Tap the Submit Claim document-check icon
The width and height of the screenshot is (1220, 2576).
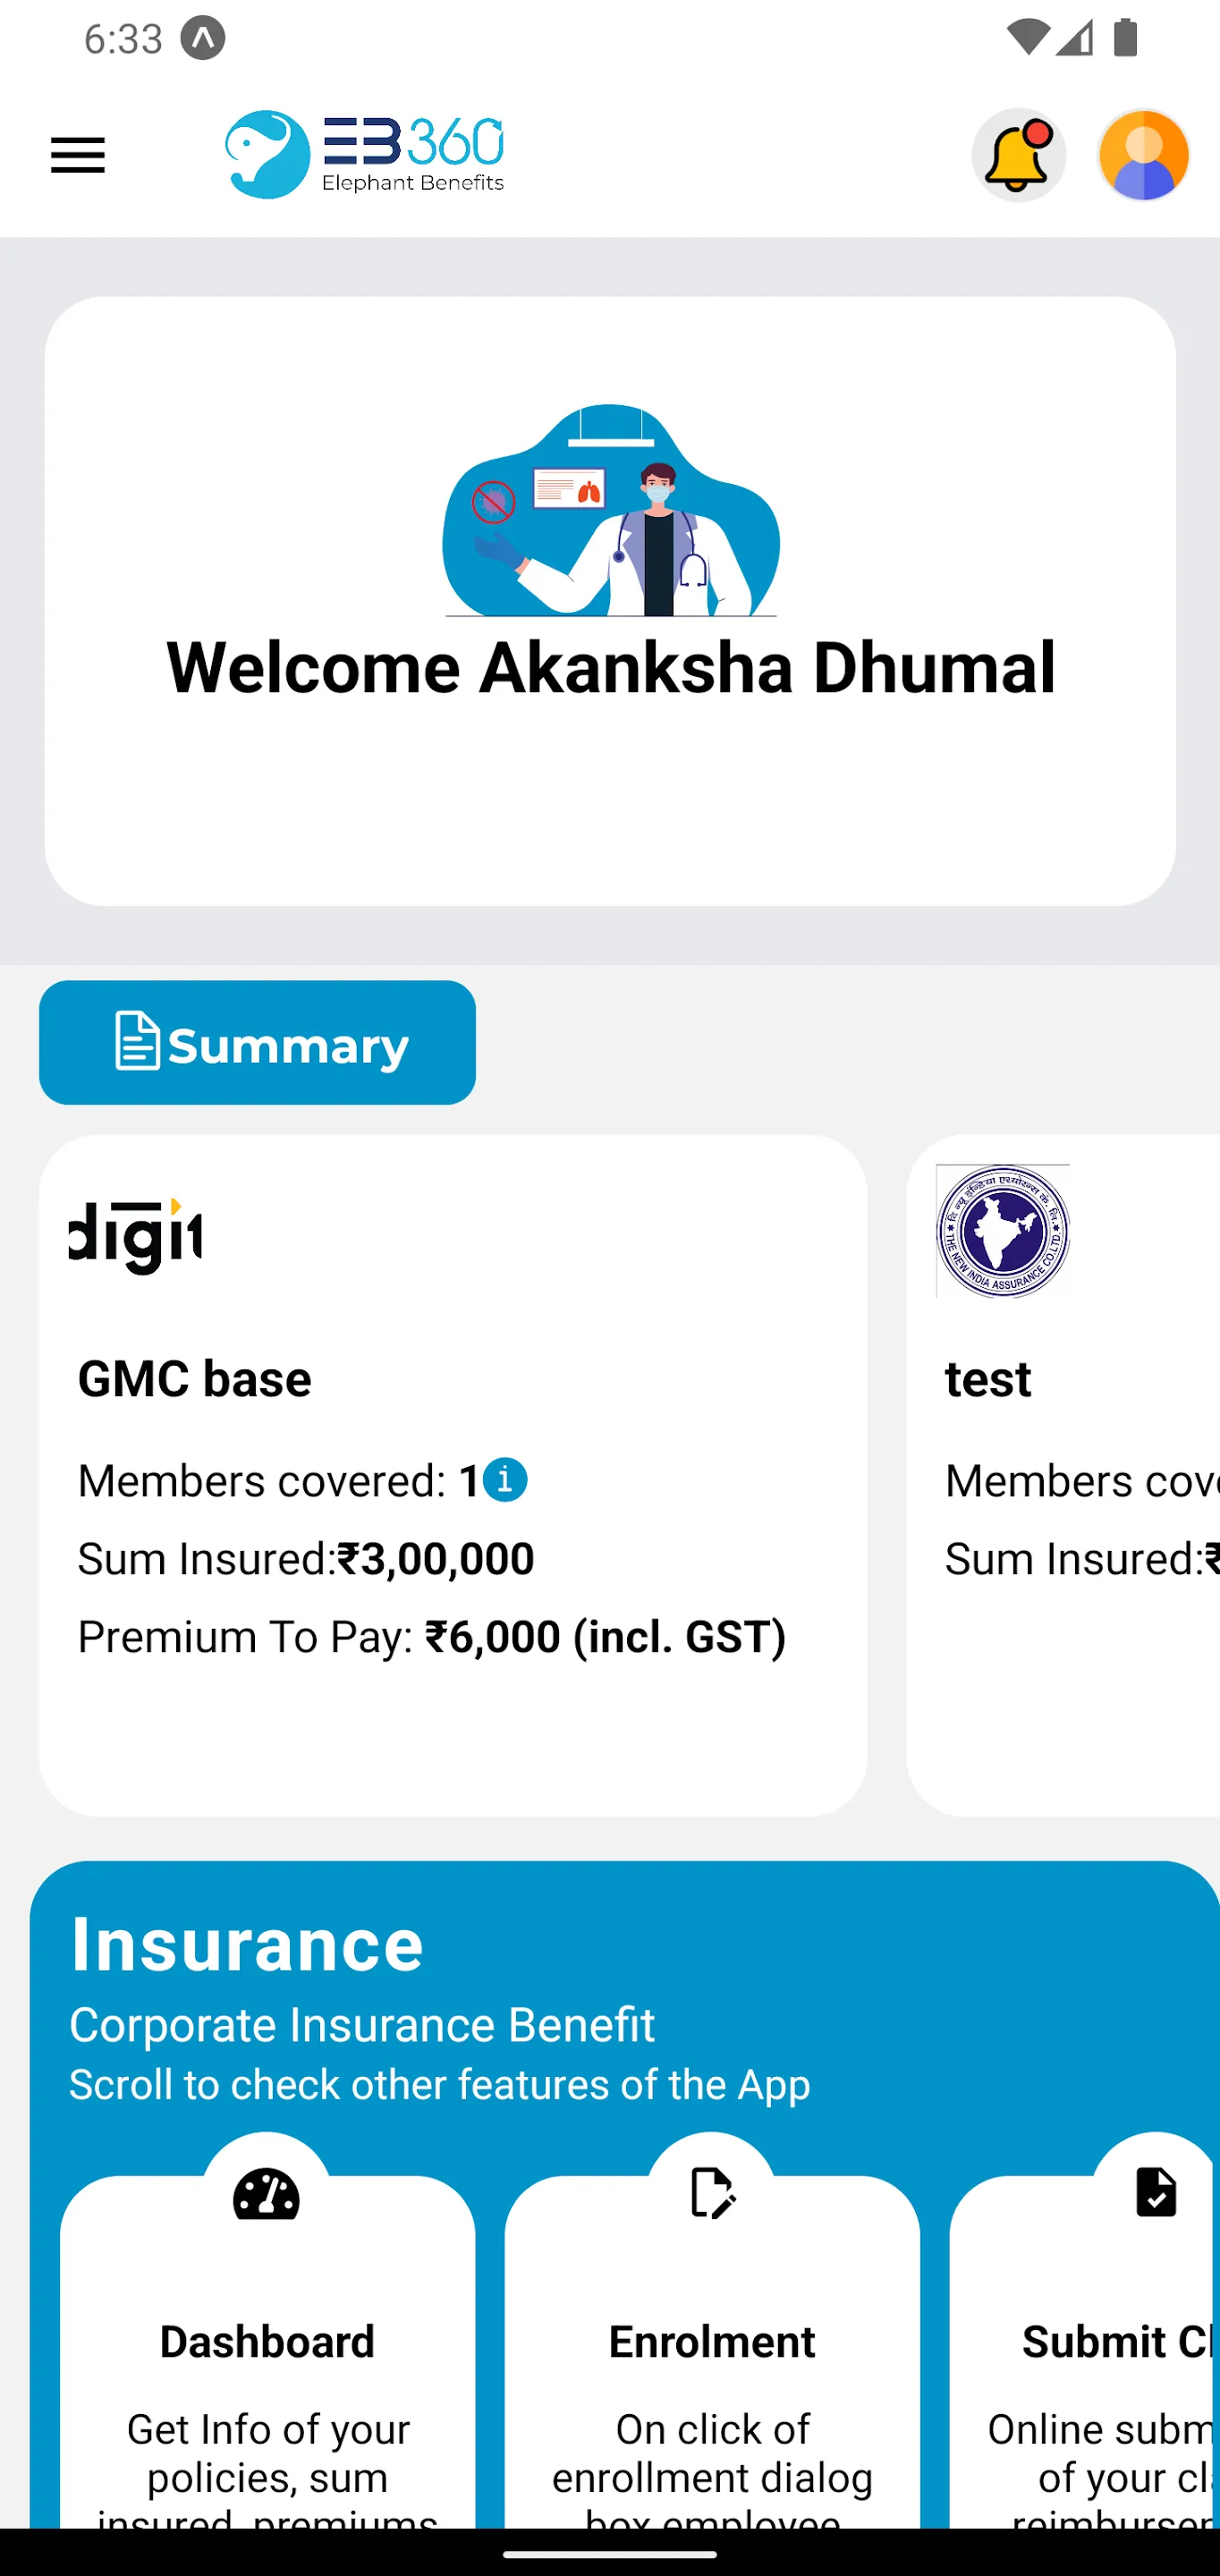tap(1156, 2193)
